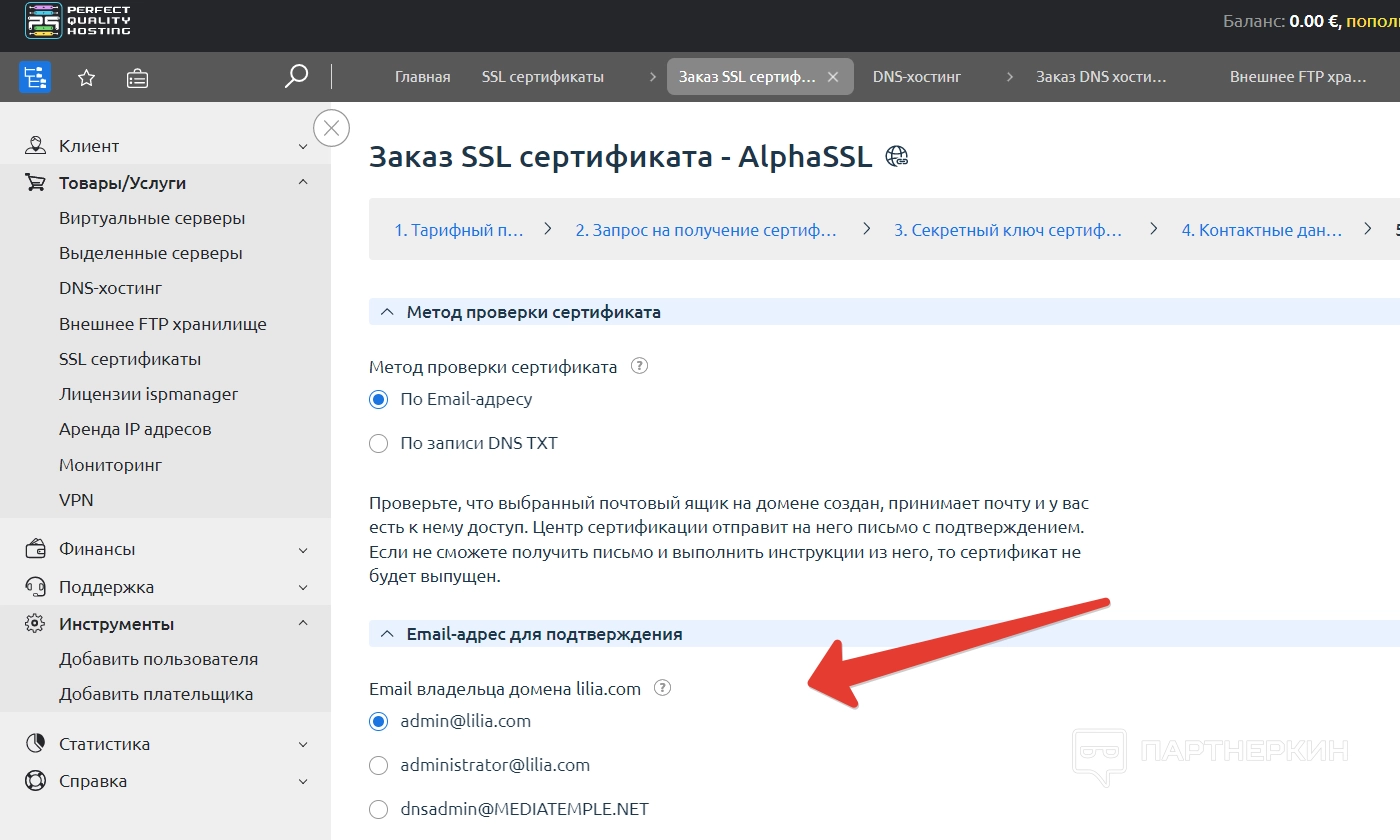Select the По Email-адресу verification method

pos(378,400)
